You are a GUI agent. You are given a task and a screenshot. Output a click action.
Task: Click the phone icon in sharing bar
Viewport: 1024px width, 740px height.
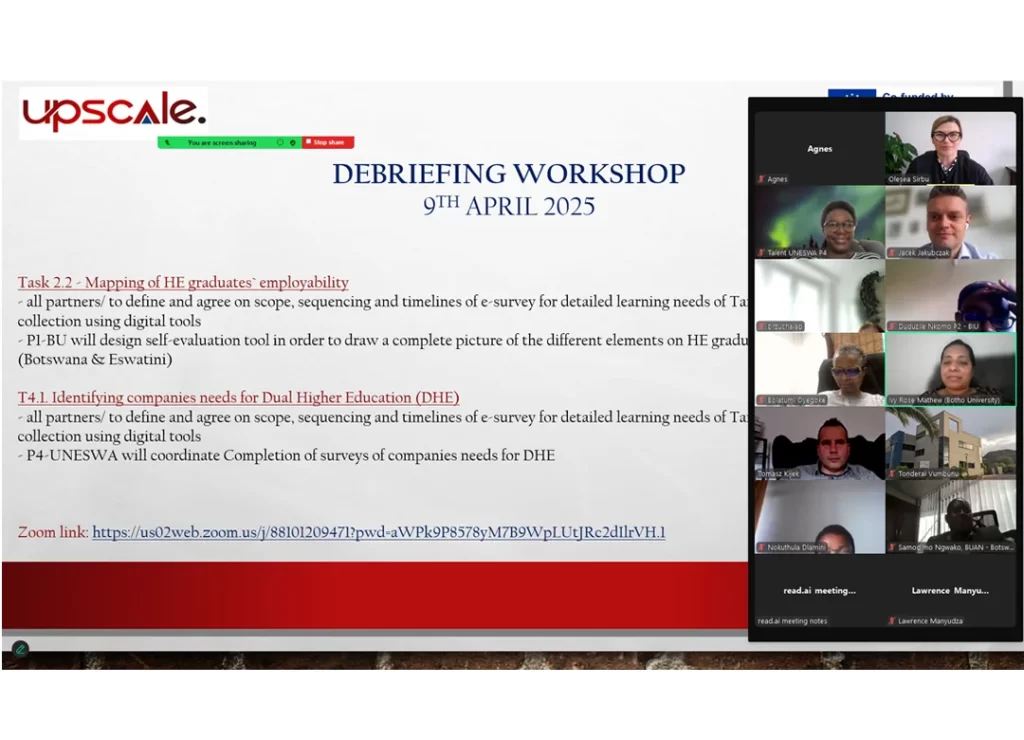click(167, 143)
